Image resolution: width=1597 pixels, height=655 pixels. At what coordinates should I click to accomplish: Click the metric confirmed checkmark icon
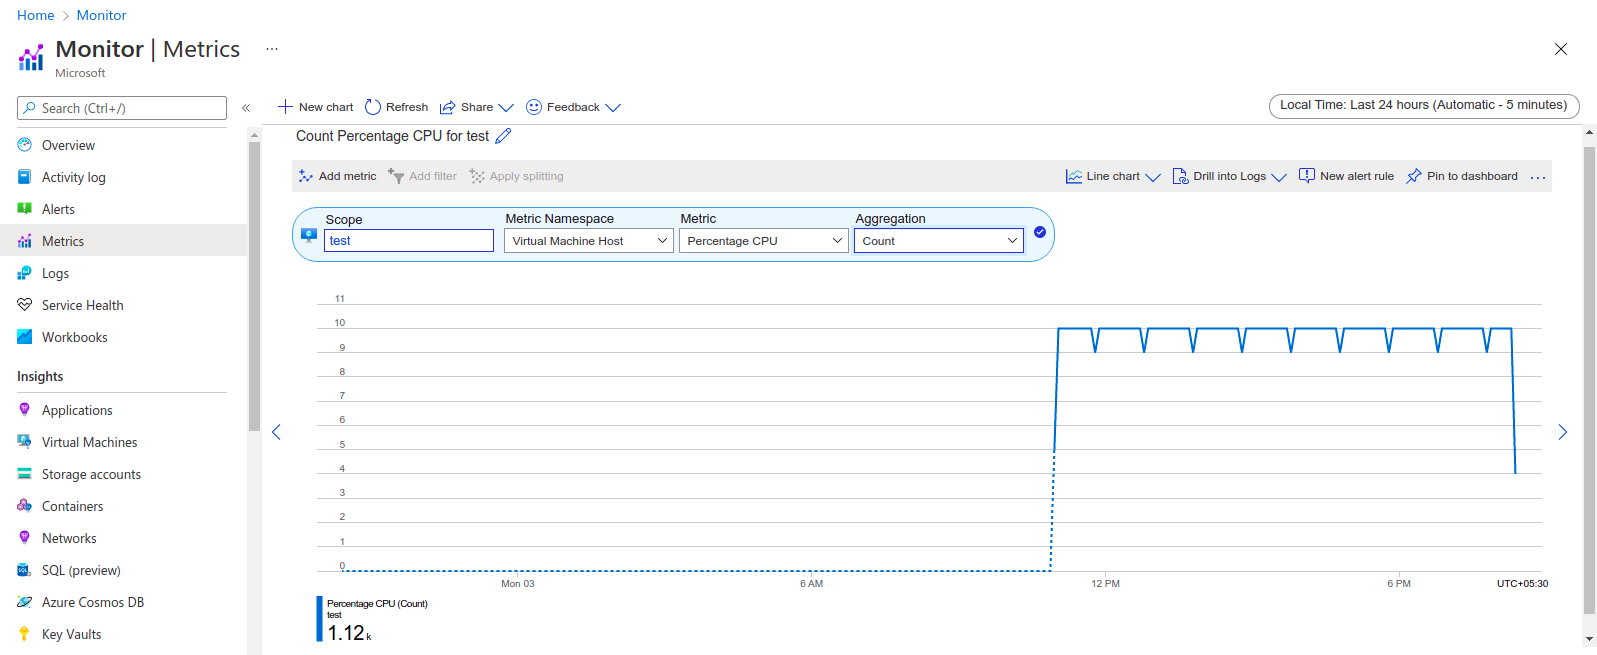[1040, 232]
